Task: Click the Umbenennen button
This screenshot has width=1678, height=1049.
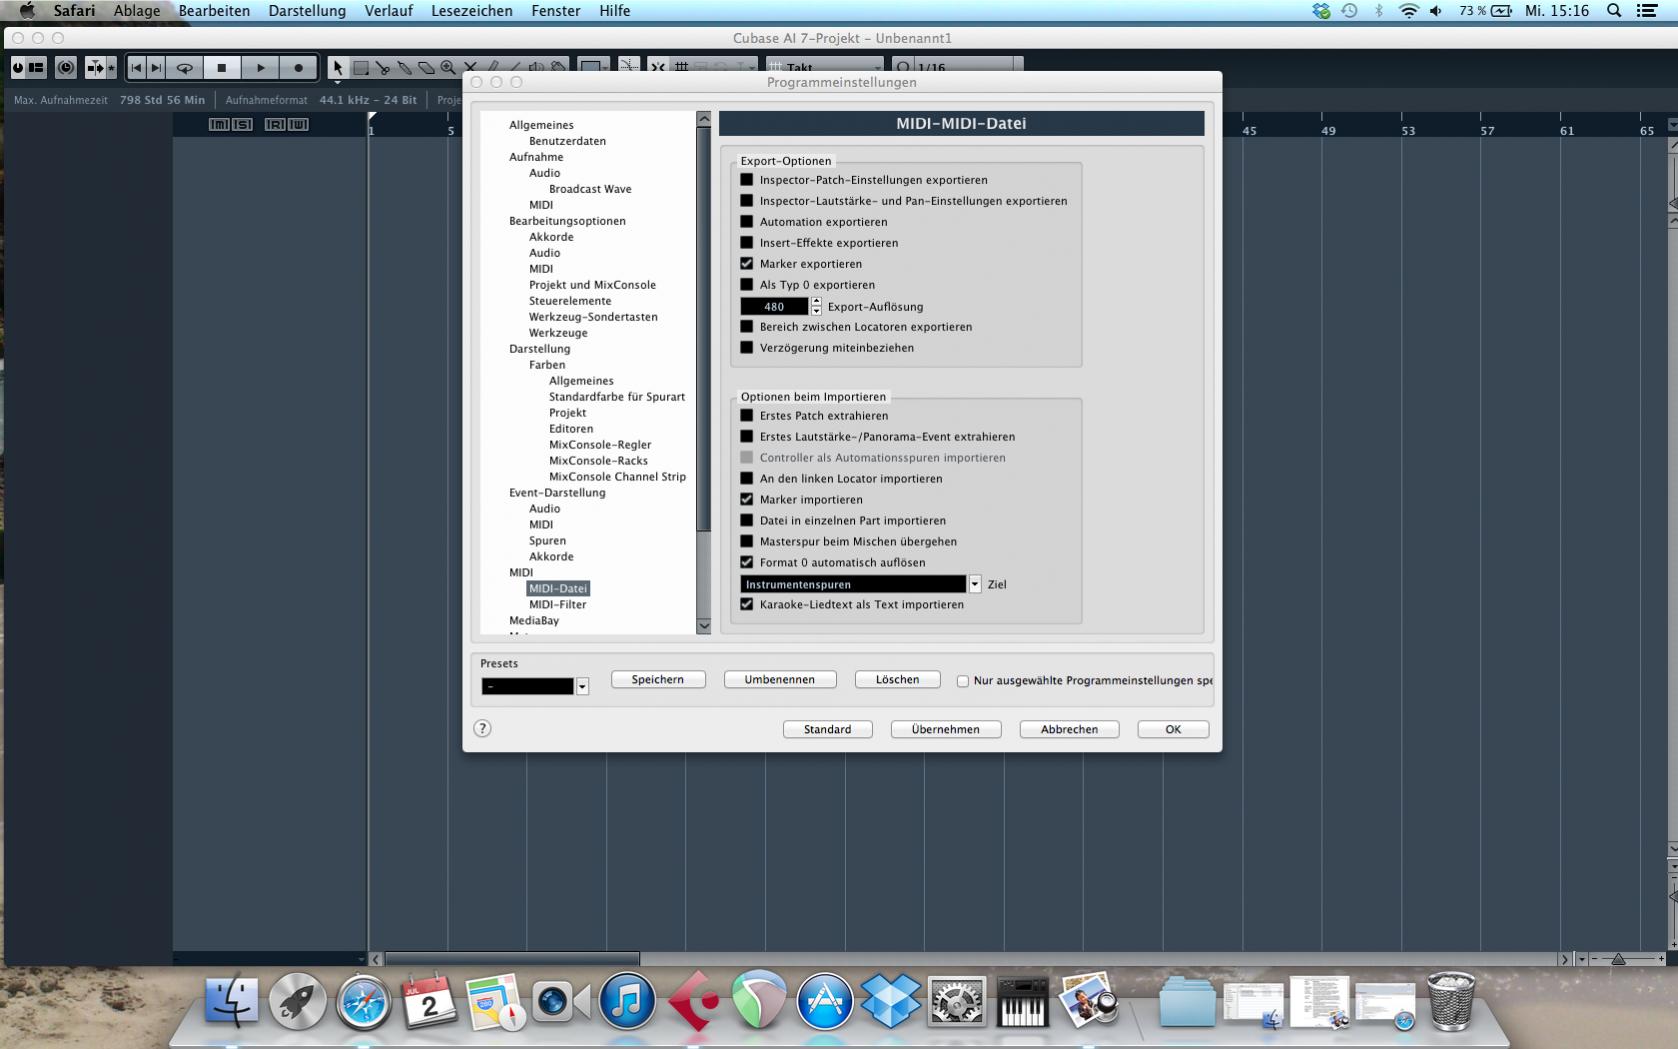Action: pos(780,680)
